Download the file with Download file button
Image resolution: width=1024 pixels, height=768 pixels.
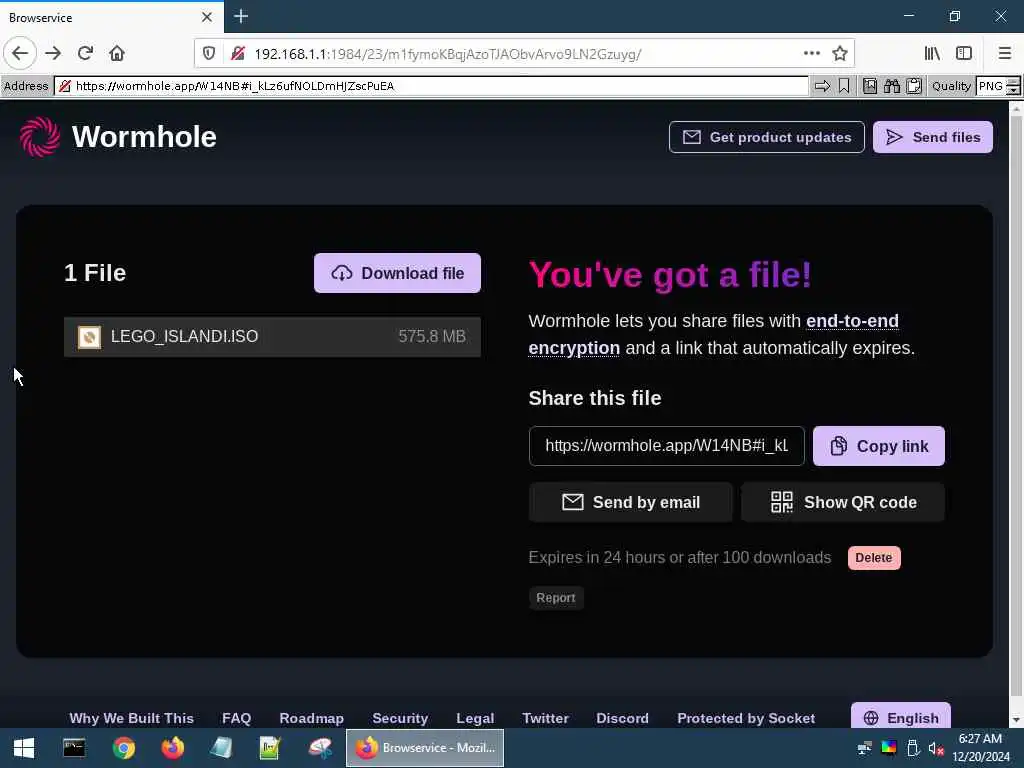tap(397, 273)
